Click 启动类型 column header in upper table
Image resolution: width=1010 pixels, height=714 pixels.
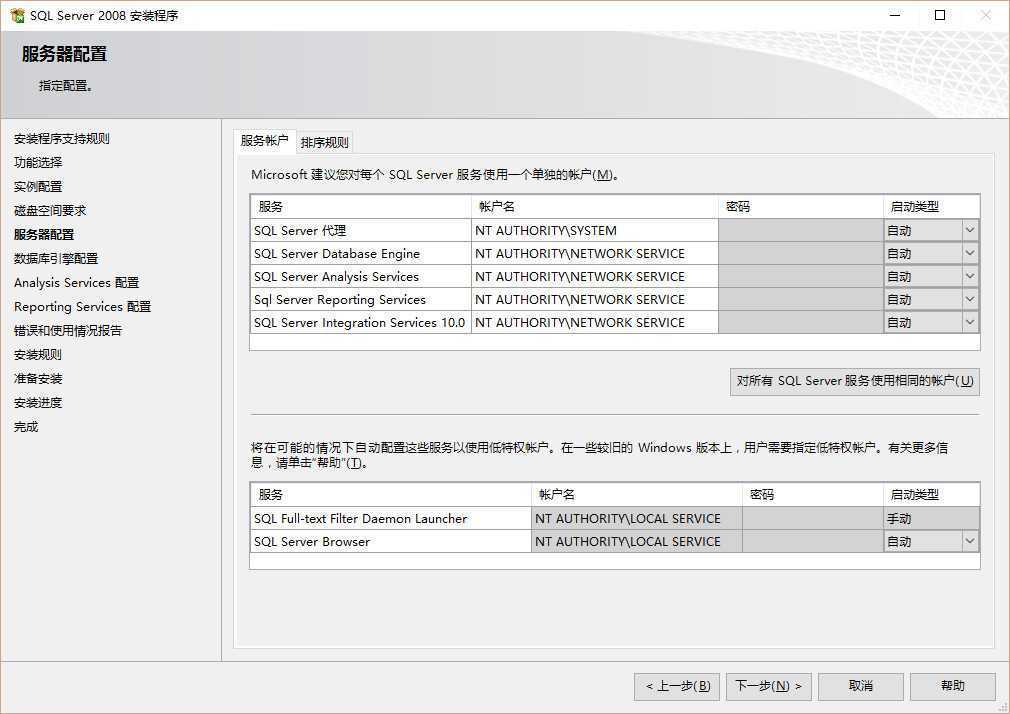(931, 207)
